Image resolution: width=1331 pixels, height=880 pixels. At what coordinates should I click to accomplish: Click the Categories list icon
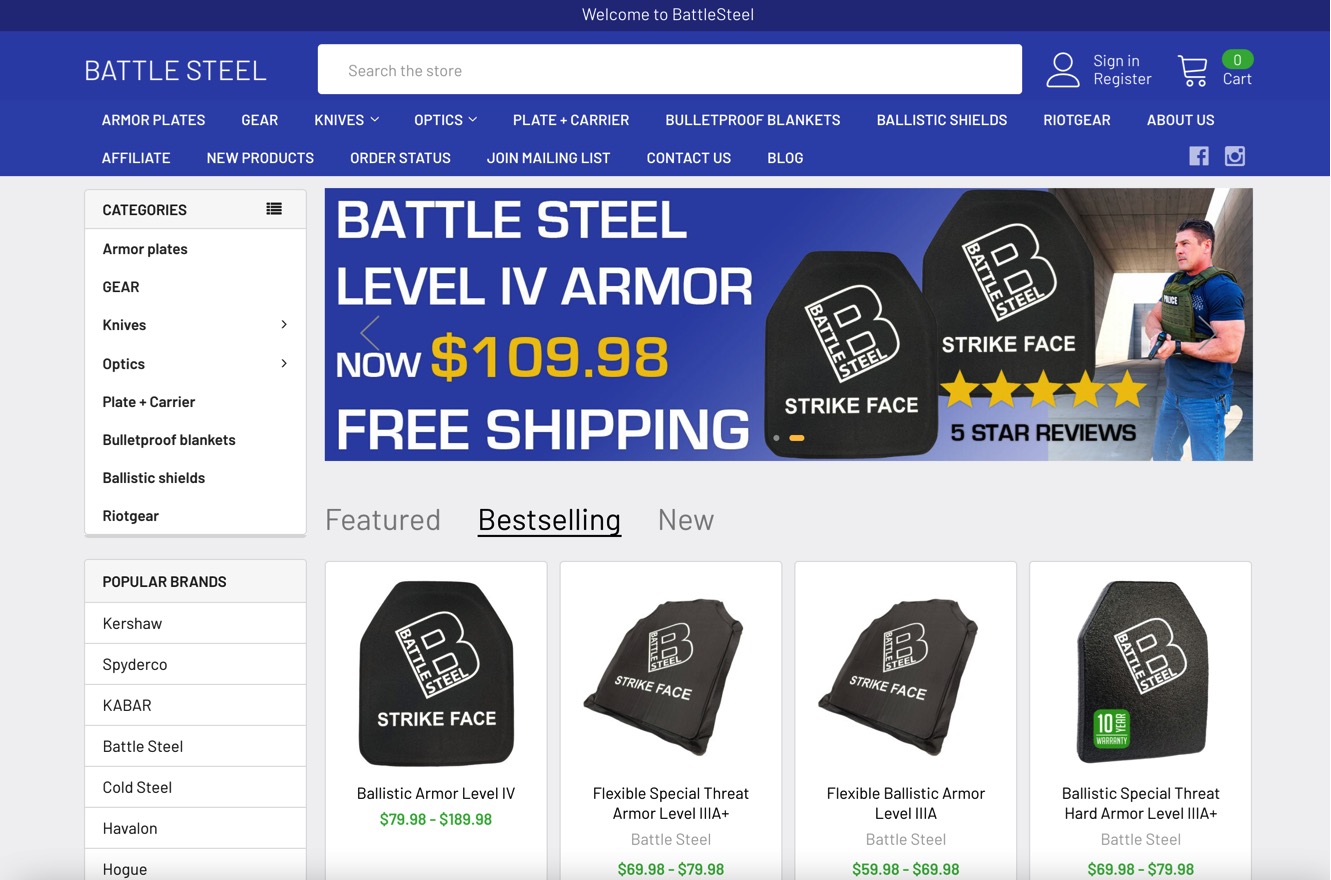point(274,209)
